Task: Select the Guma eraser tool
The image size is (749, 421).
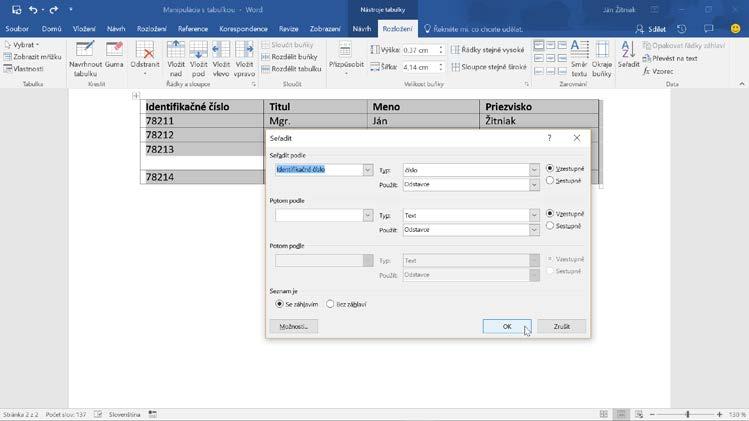Action: click(114, 49)
